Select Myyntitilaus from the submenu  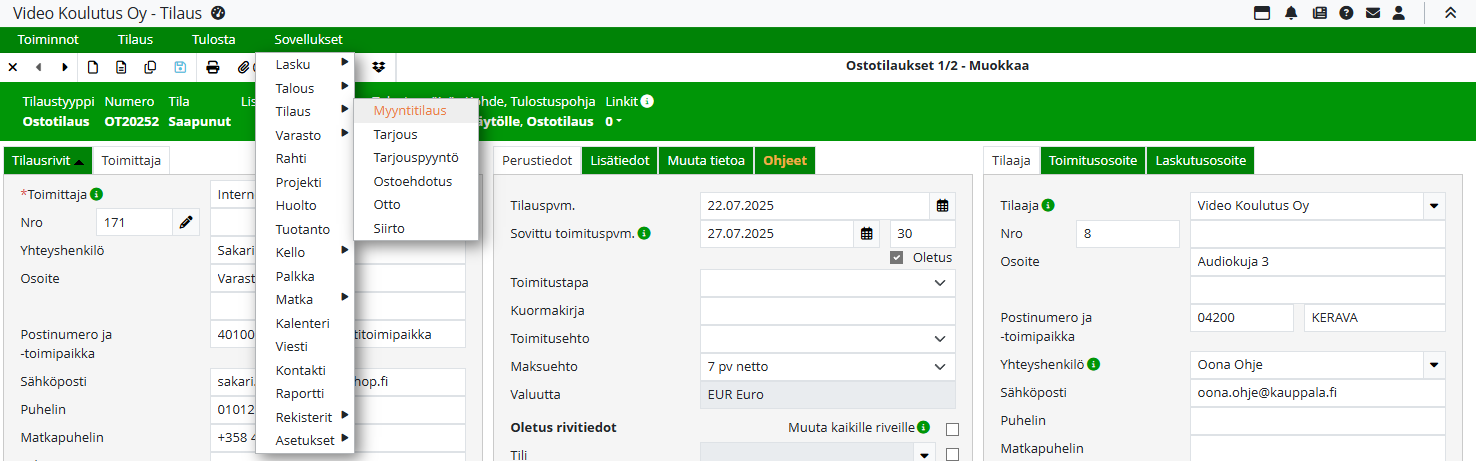pos(410,111)
